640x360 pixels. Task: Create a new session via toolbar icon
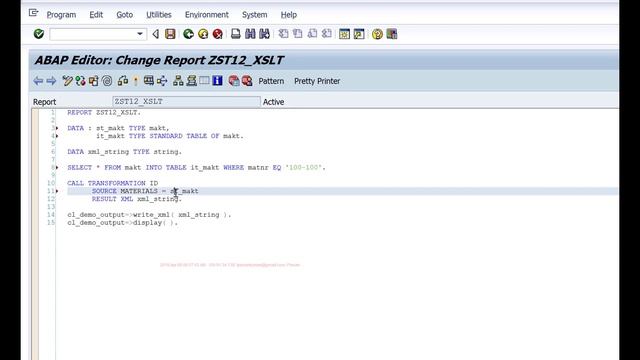tap(344, 34)
